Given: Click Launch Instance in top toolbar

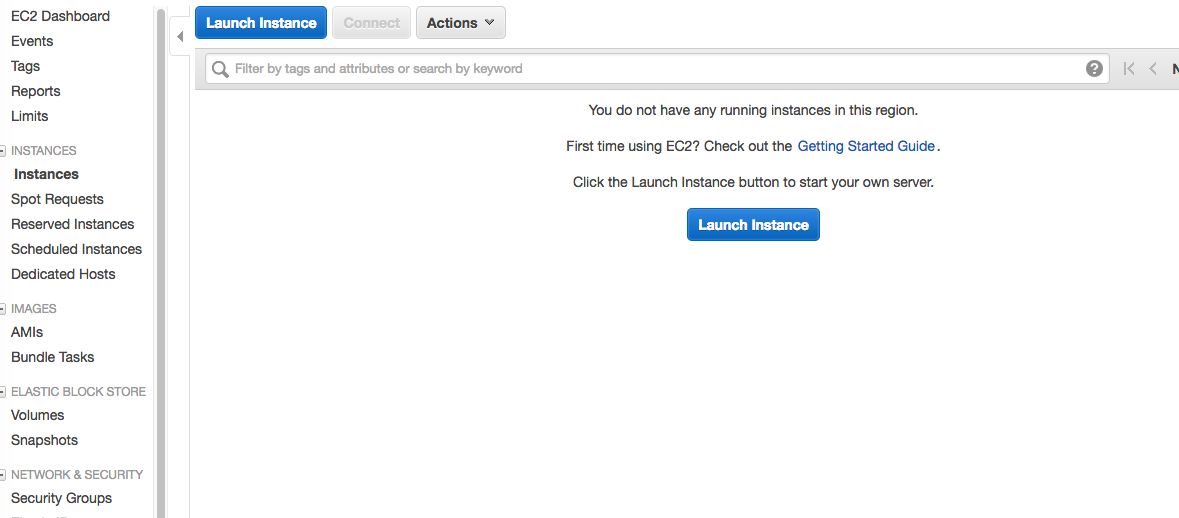Looking at the screenshot, I should point(261,23).
